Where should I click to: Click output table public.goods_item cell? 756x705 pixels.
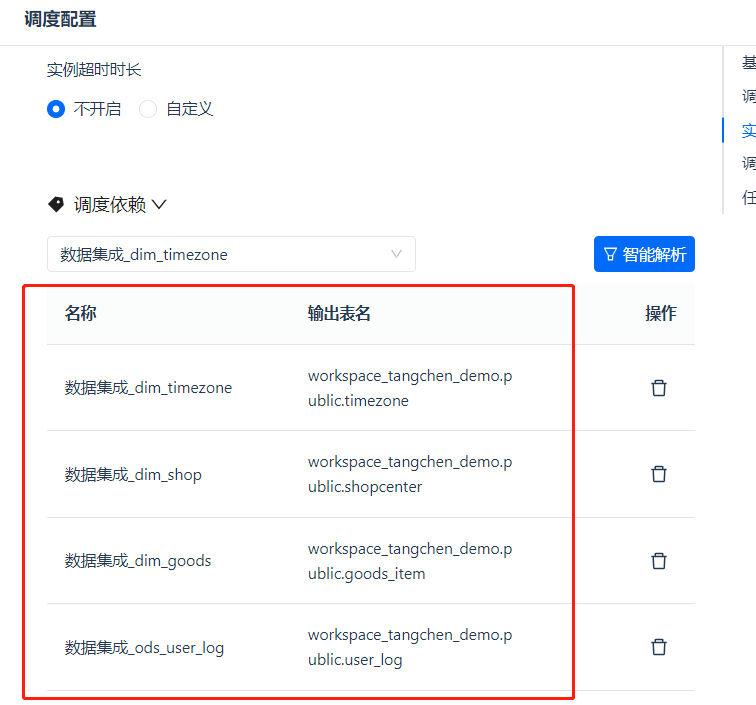pos(410,561)
